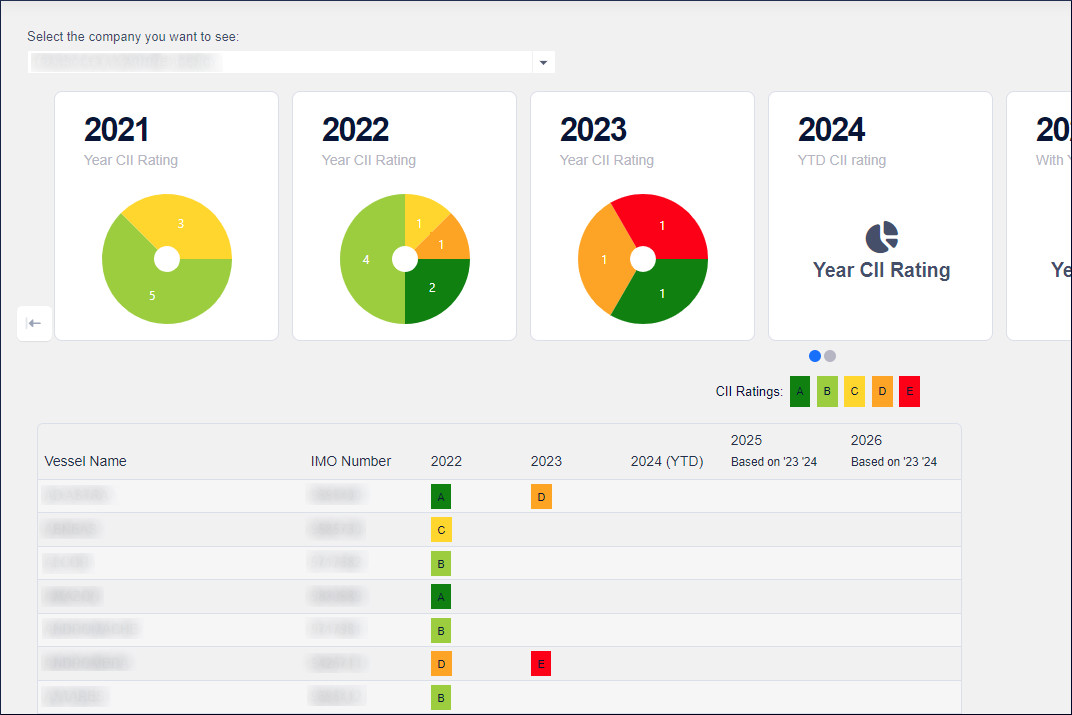Click the yellow C rating legend swatch
This screenshot has height=715, width=1072.
click(854, 392)
